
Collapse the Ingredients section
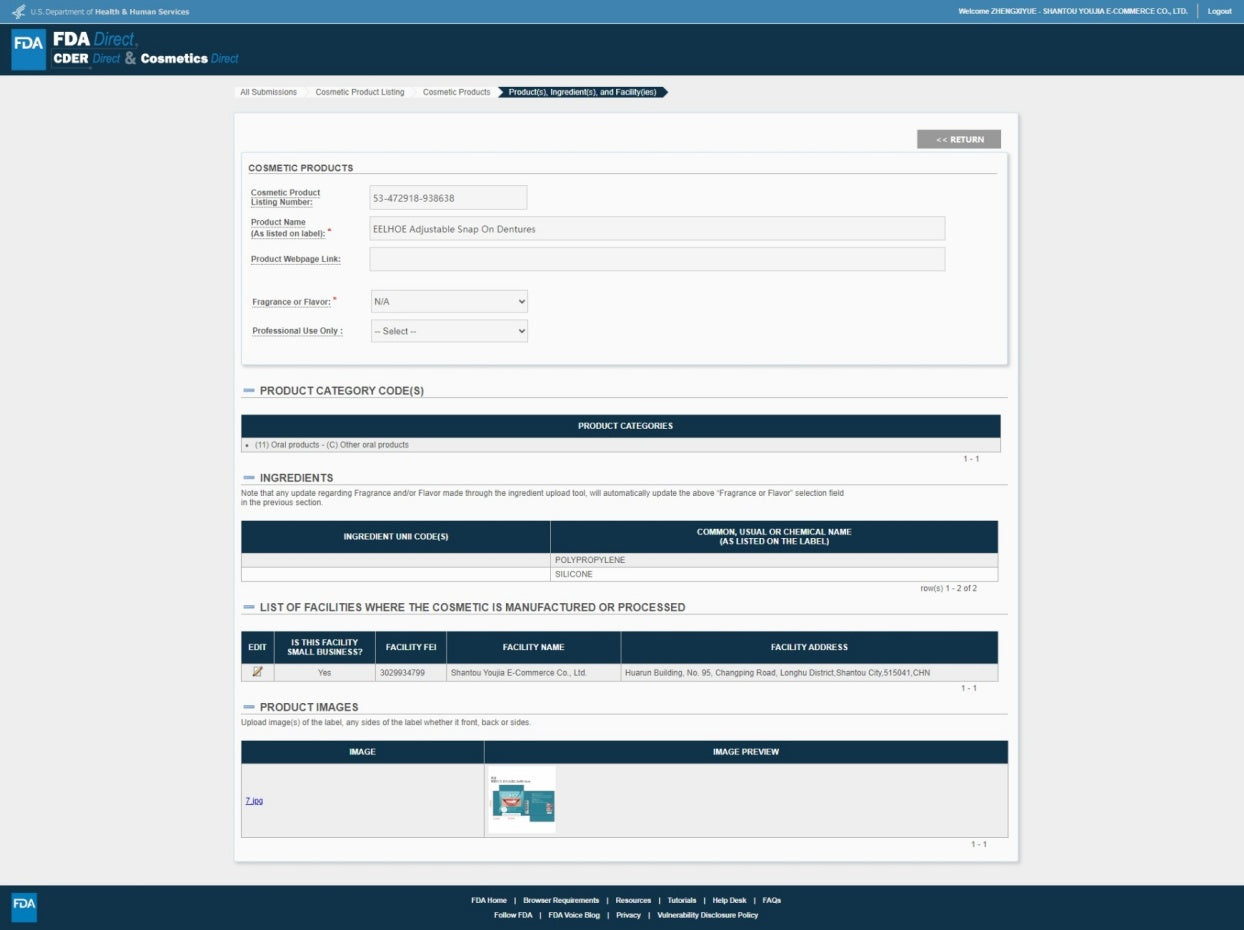pyautogui.click(x=249, y=478)
